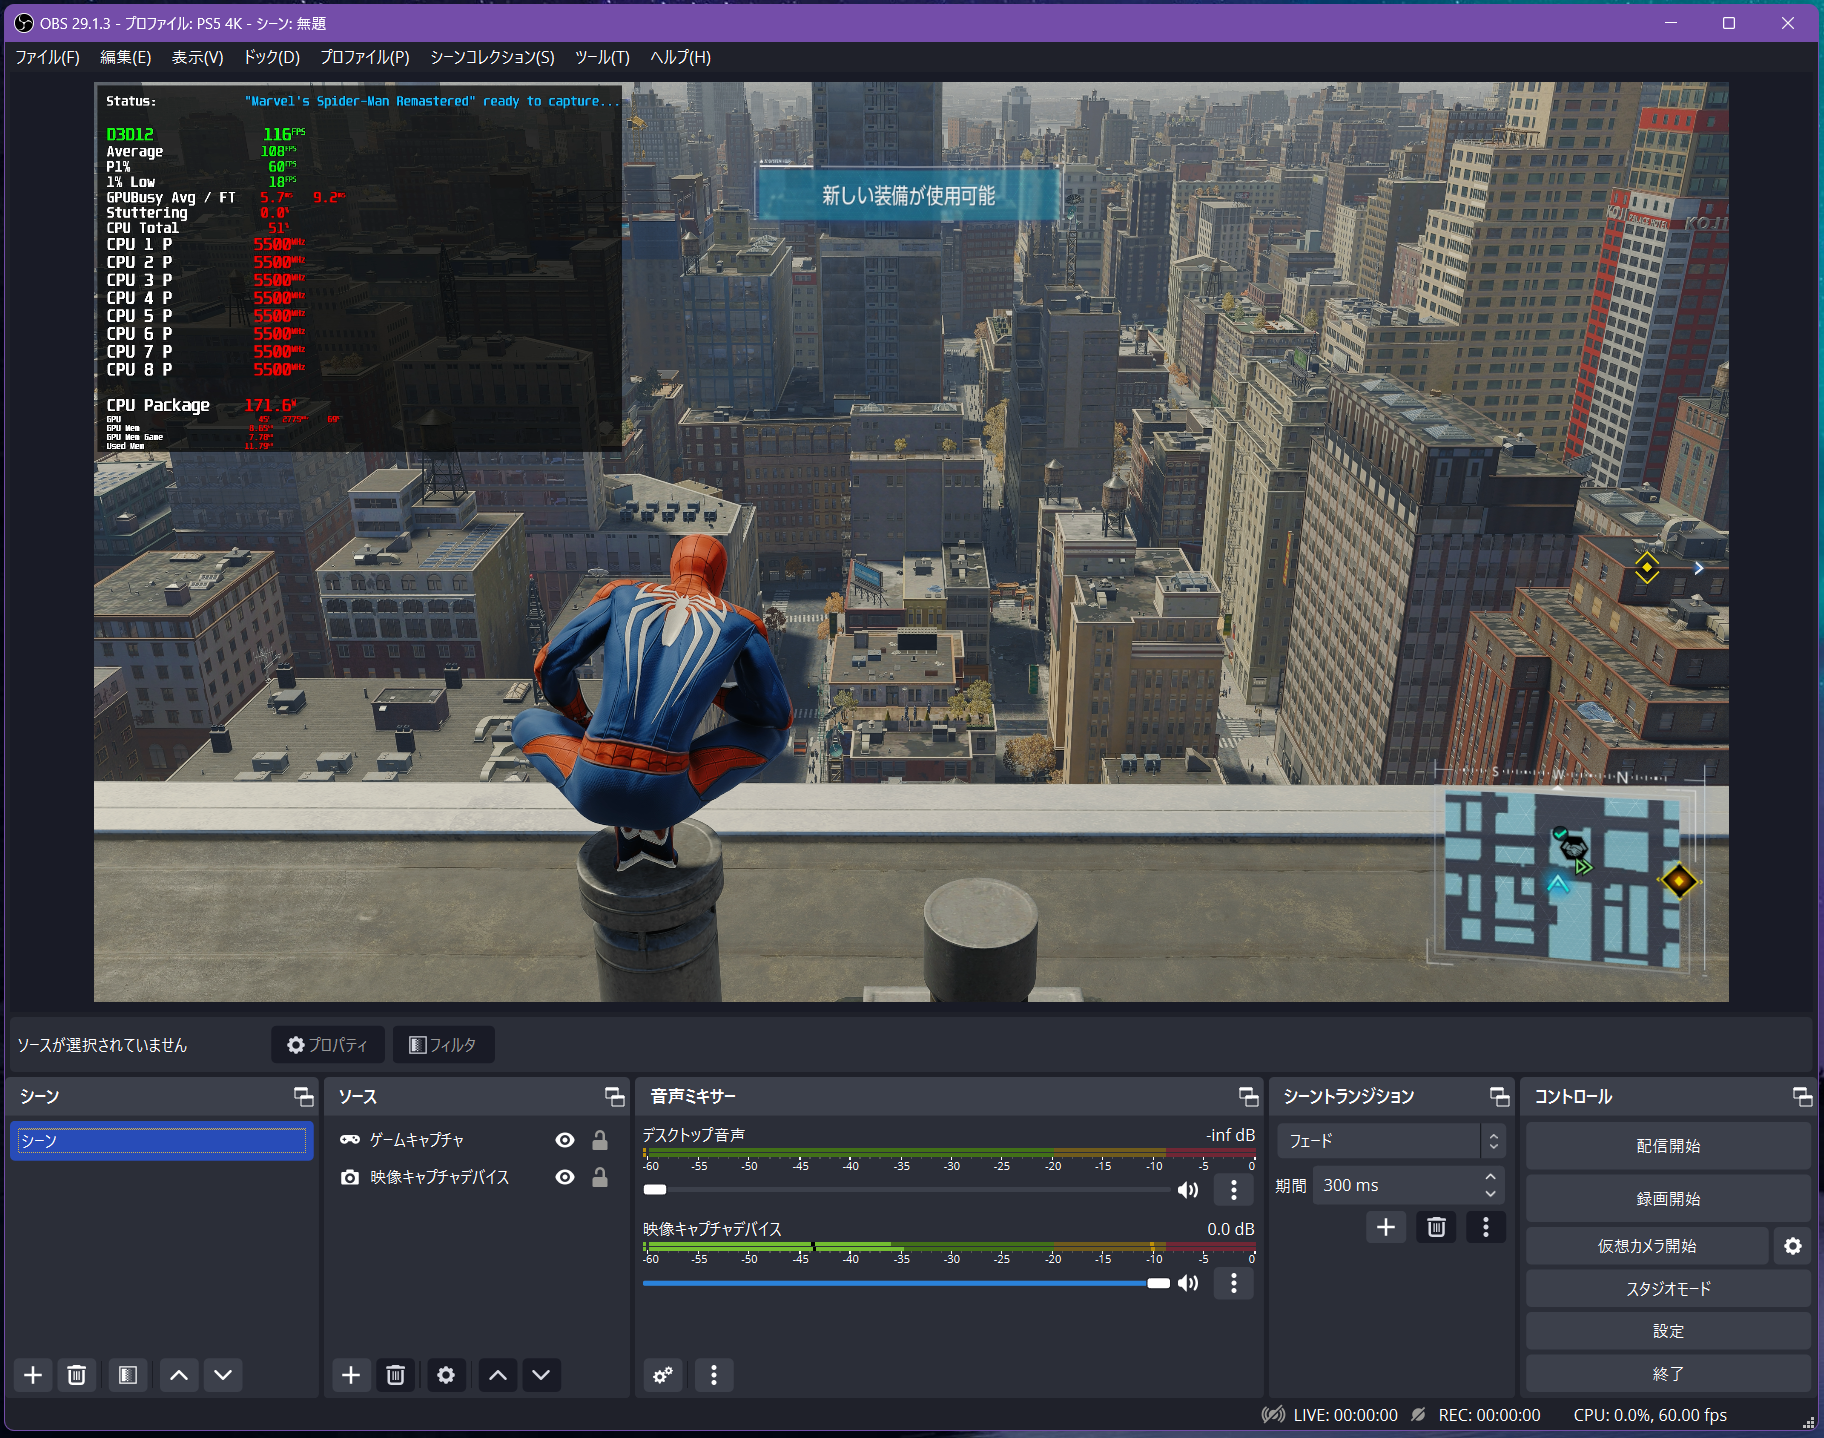Pop out the シーントランジション dock panel
The image size is (1824, 1438).
coord(1499,1097)
